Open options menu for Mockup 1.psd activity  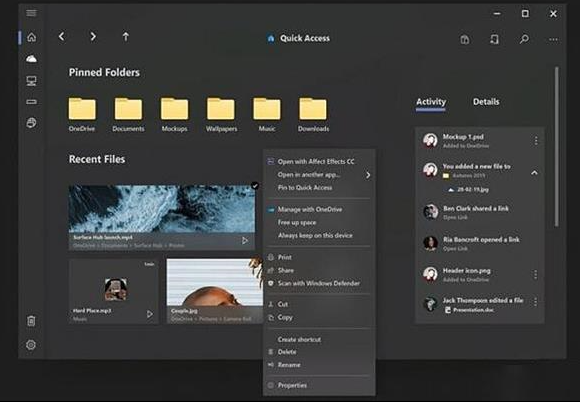536,141
